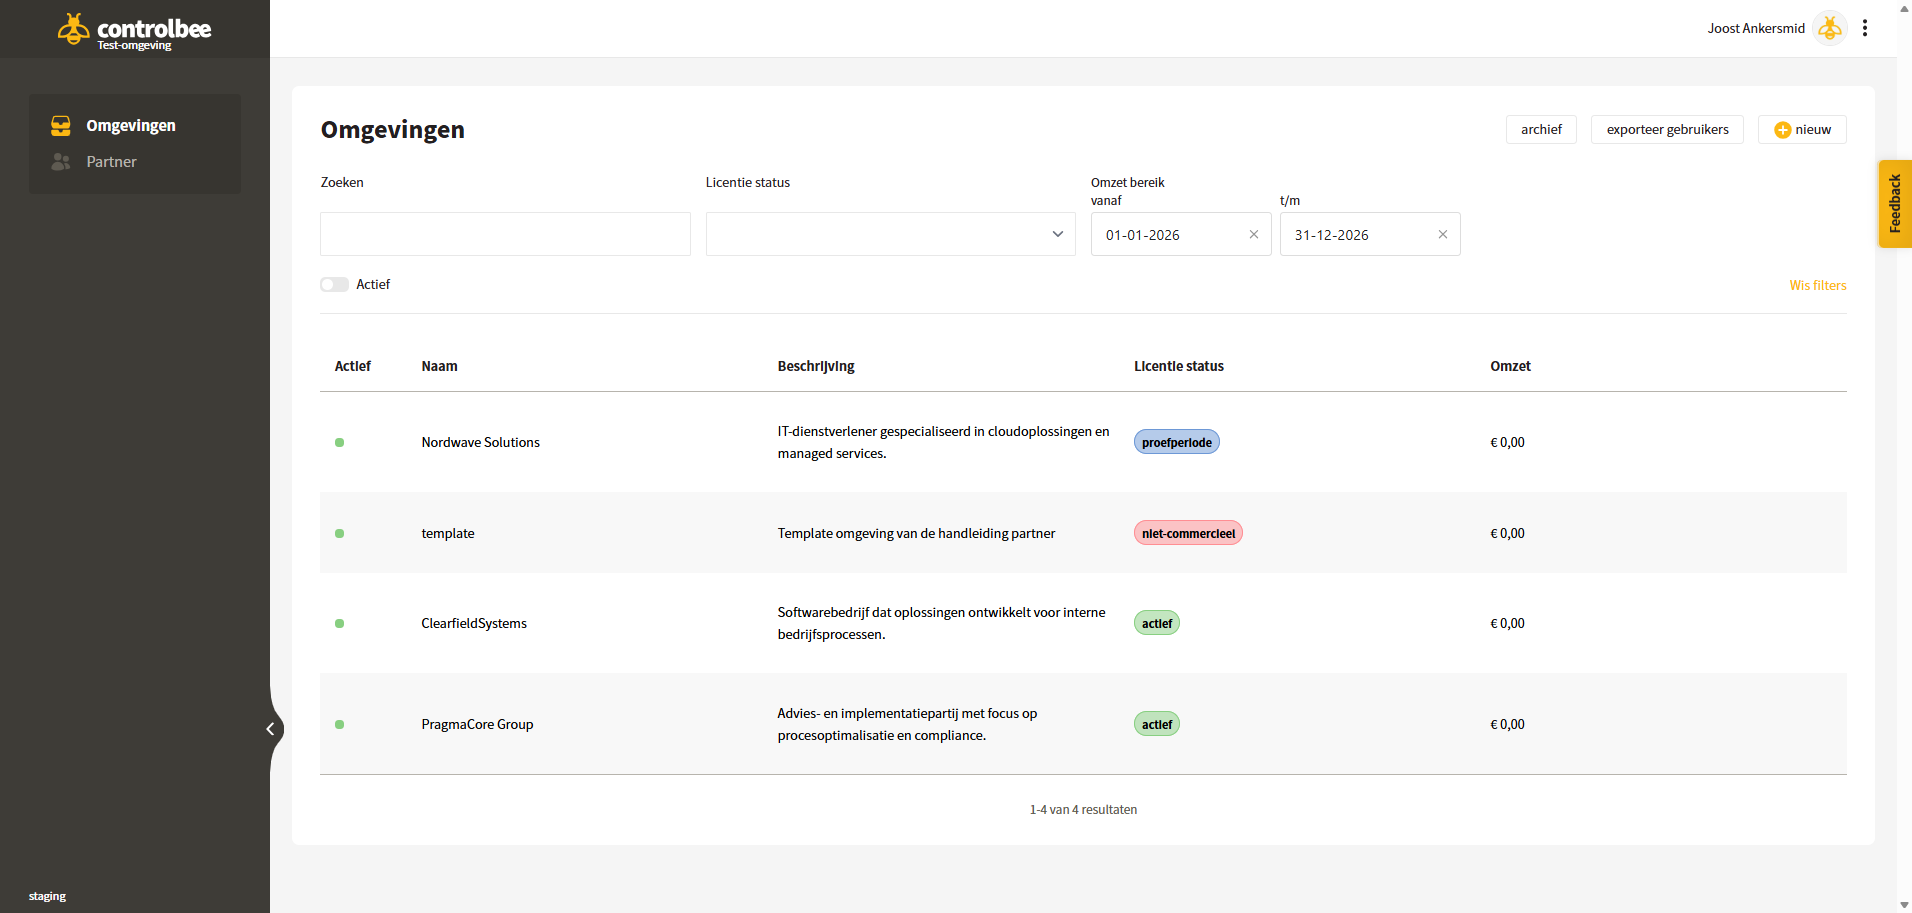Go to Partner in sidebar
This screenshot has height=913, width=1912.
pyautogui.click(x=111, y=161)
